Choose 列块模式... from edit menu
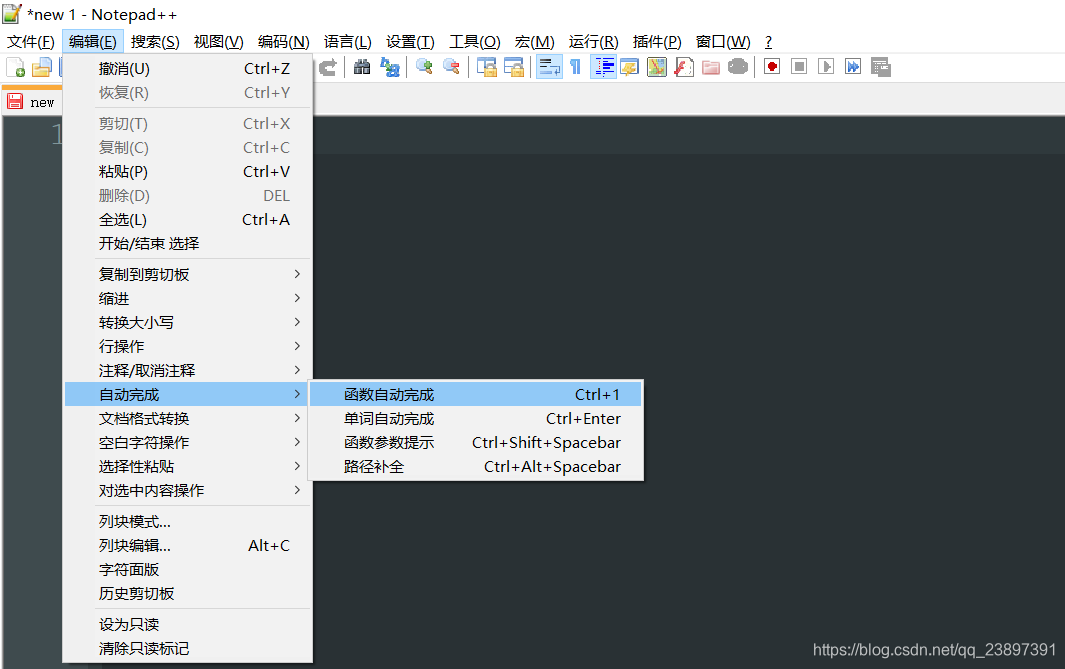1065x669 pixels. [x=187, y=522]
